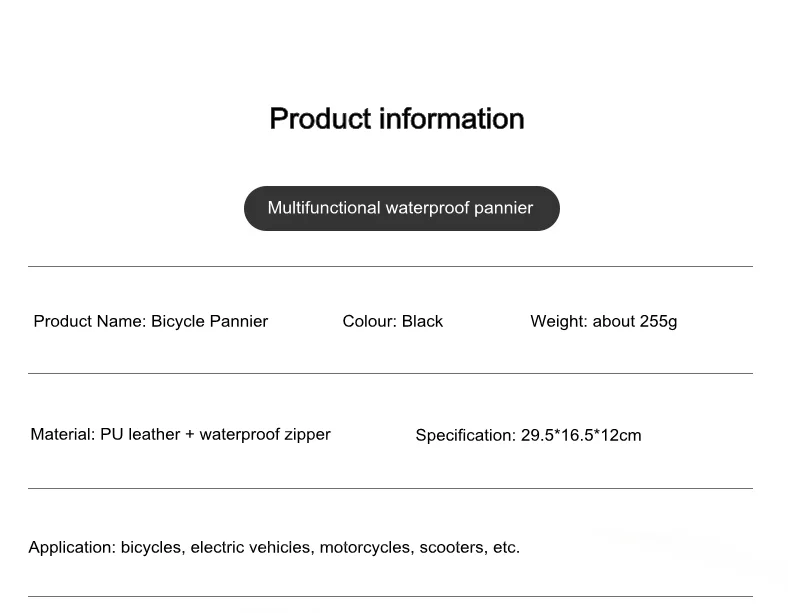Click the "Specification" label text

tap(464, 435)
